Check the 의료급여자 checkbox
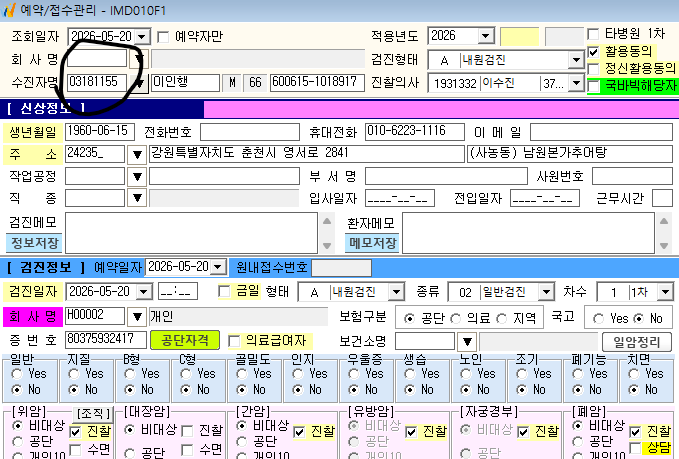 [x=234, y=341]
